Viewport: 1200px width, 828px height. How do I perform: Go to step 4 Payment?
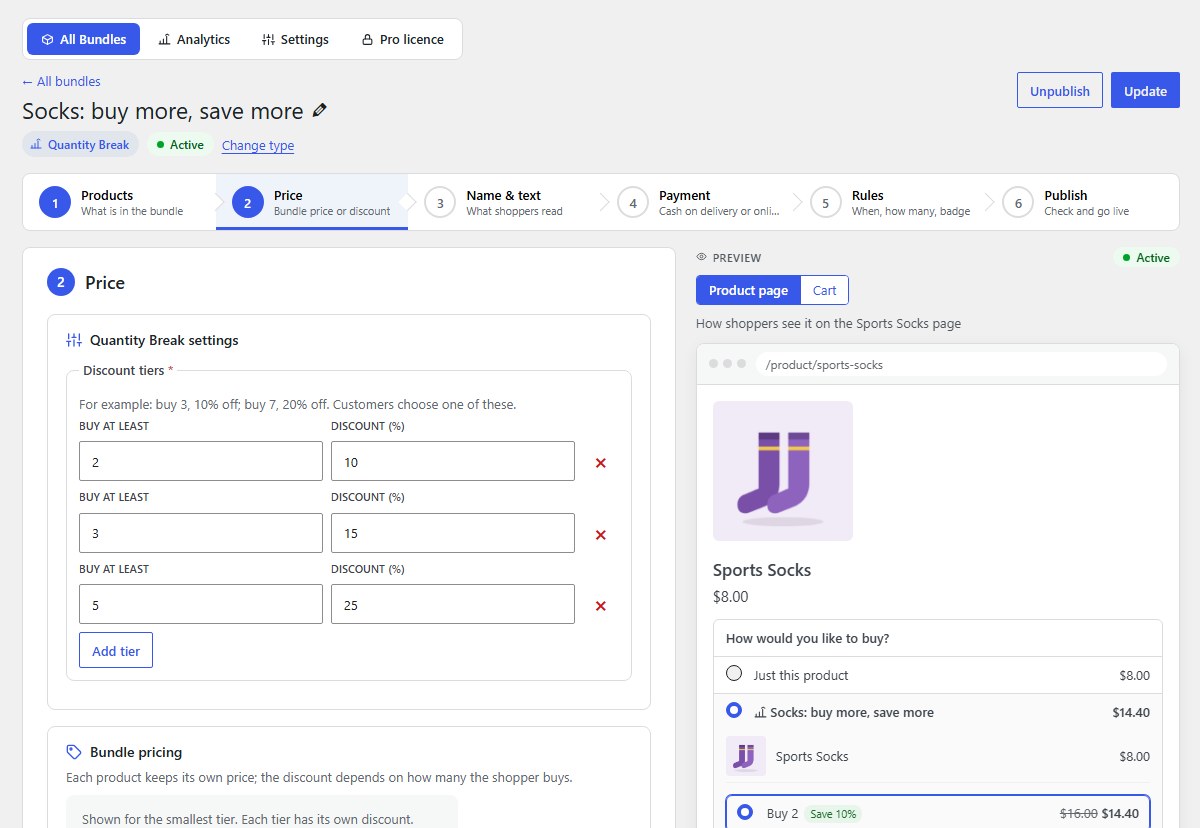pyautogui.click(x=698, y=203)
